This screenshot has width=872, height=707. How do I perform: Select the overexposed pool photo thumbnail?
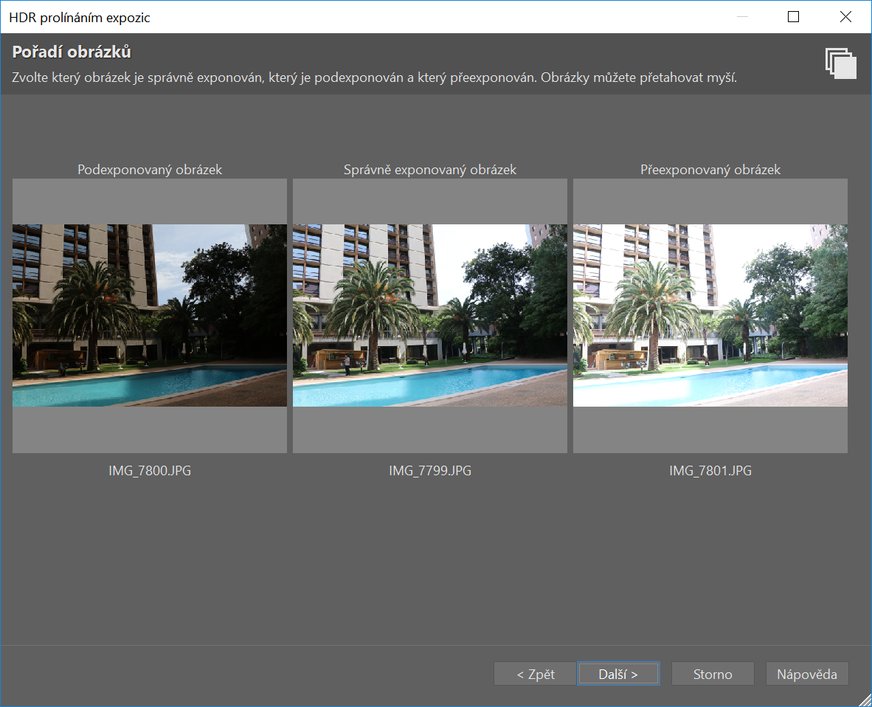click(710, 315)
